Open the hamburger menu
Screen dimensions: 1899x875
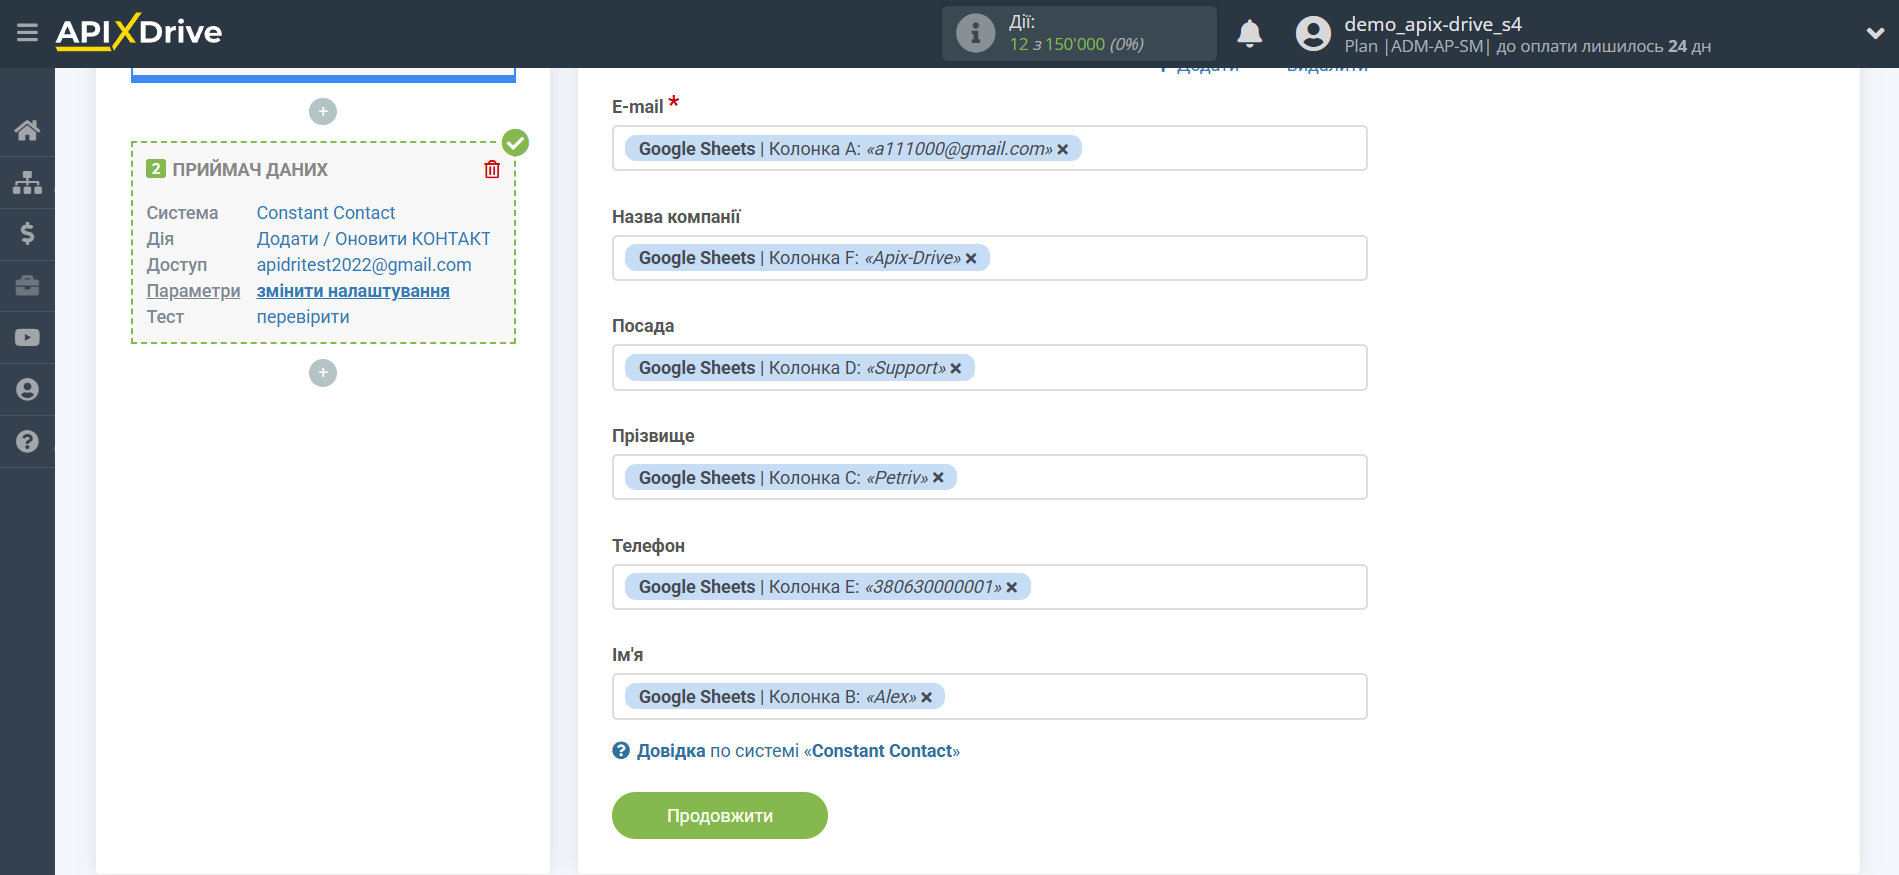27,33
